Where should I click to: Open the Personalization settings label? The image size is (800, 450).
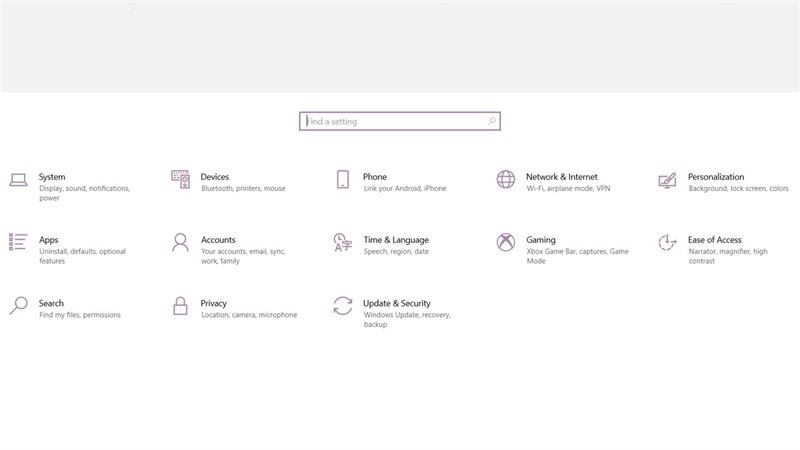point(715,177)
